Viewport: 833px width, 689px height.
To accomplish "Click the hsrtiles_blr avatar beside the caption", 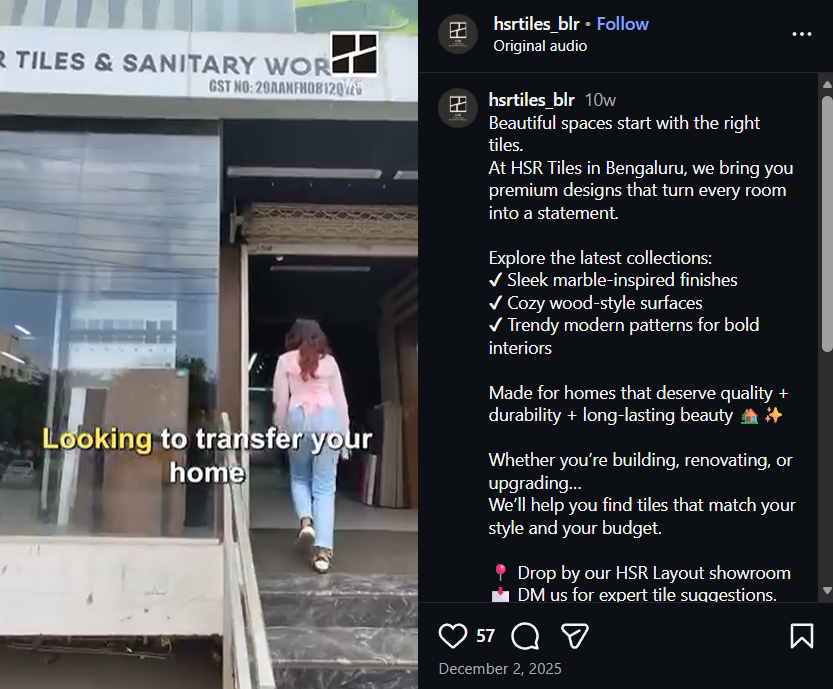I will 458,108.
